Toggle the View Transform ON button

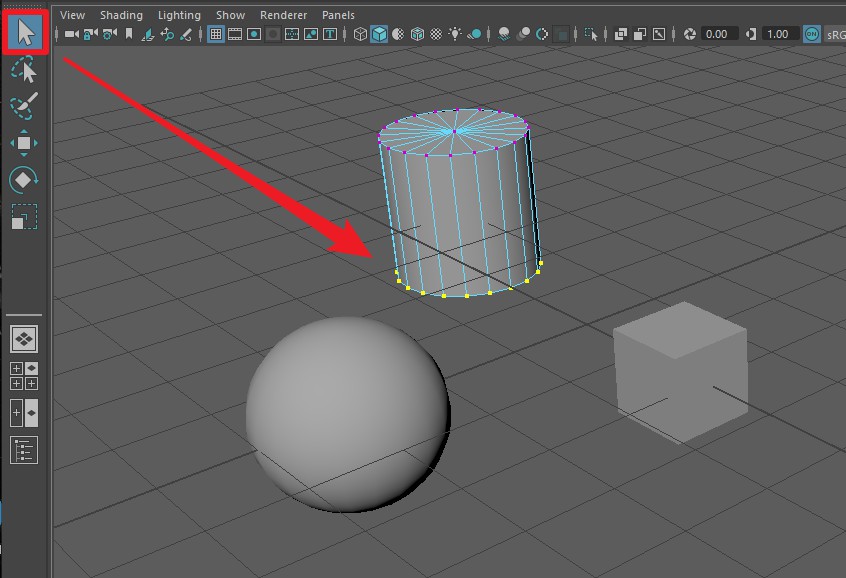point(811,34)
